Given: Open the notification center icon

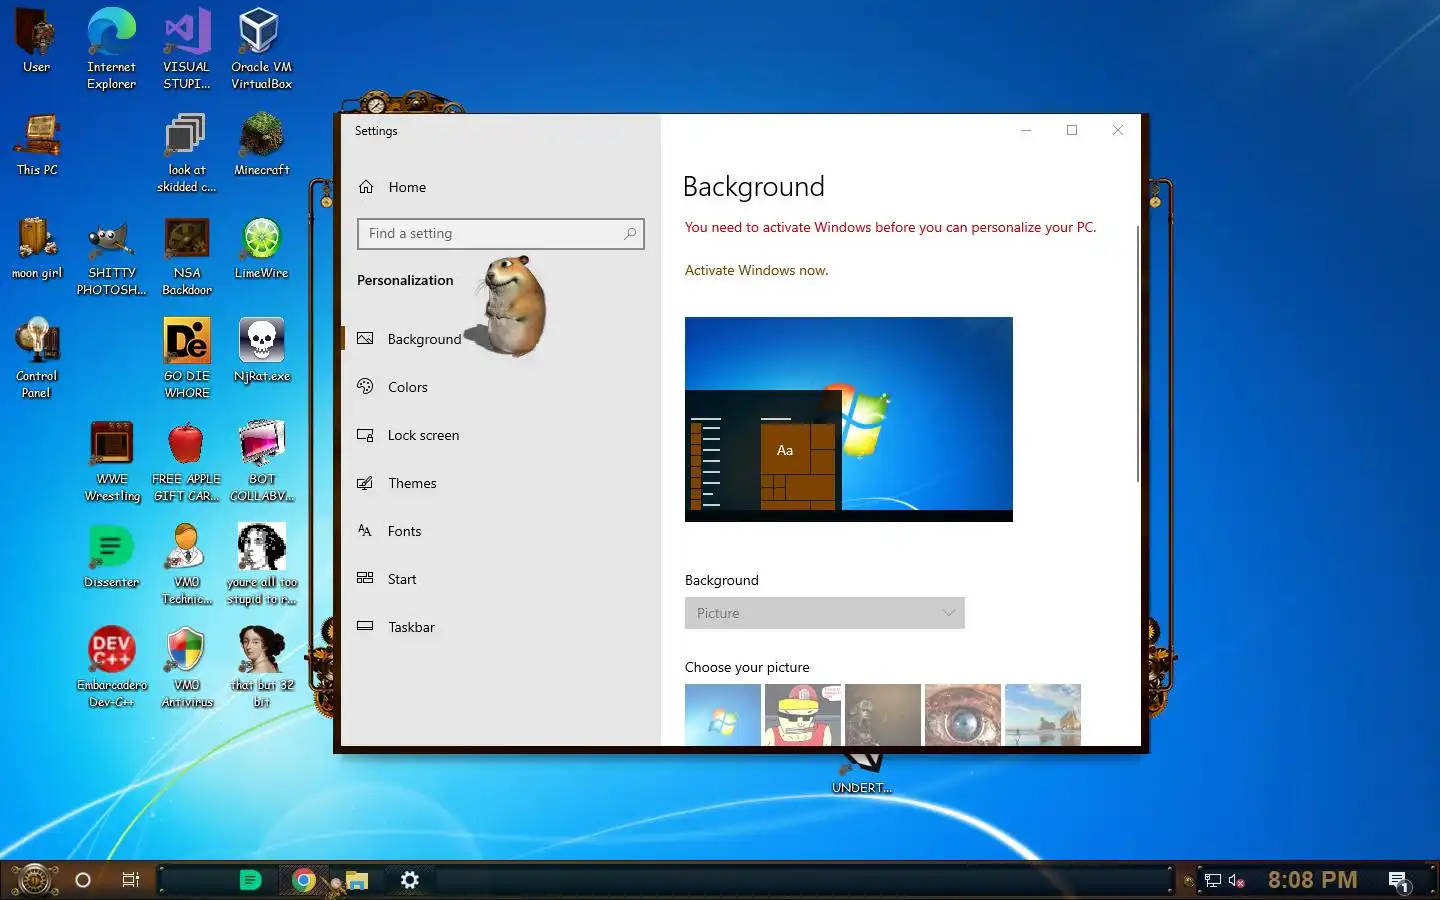Looking at the screenshot, I should [1399, 881].
